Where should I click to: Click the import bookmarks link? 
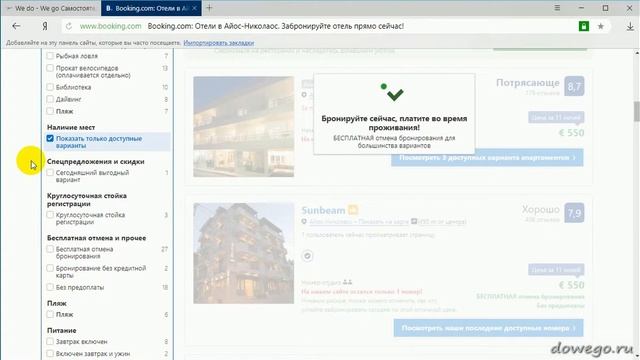click(219, 42)
